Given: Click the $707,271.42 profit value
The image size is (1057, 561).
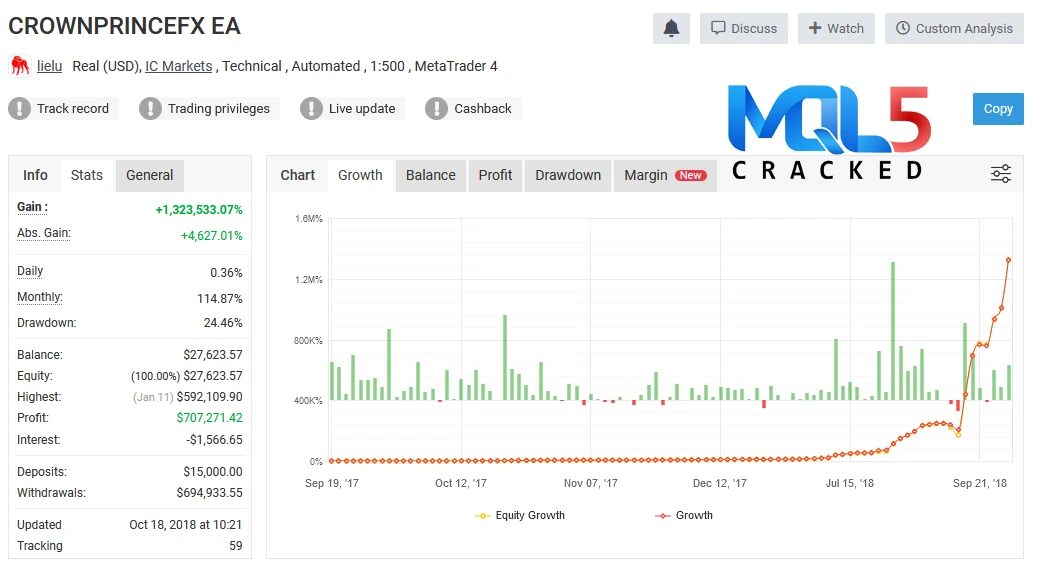Looking at the screenshot, I should click(x=210, y=418).
